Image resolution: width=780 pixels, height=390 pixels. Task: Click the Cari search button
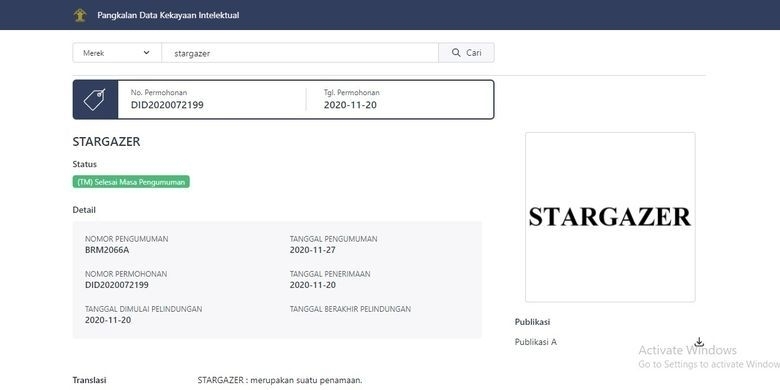tap(466, 53)
